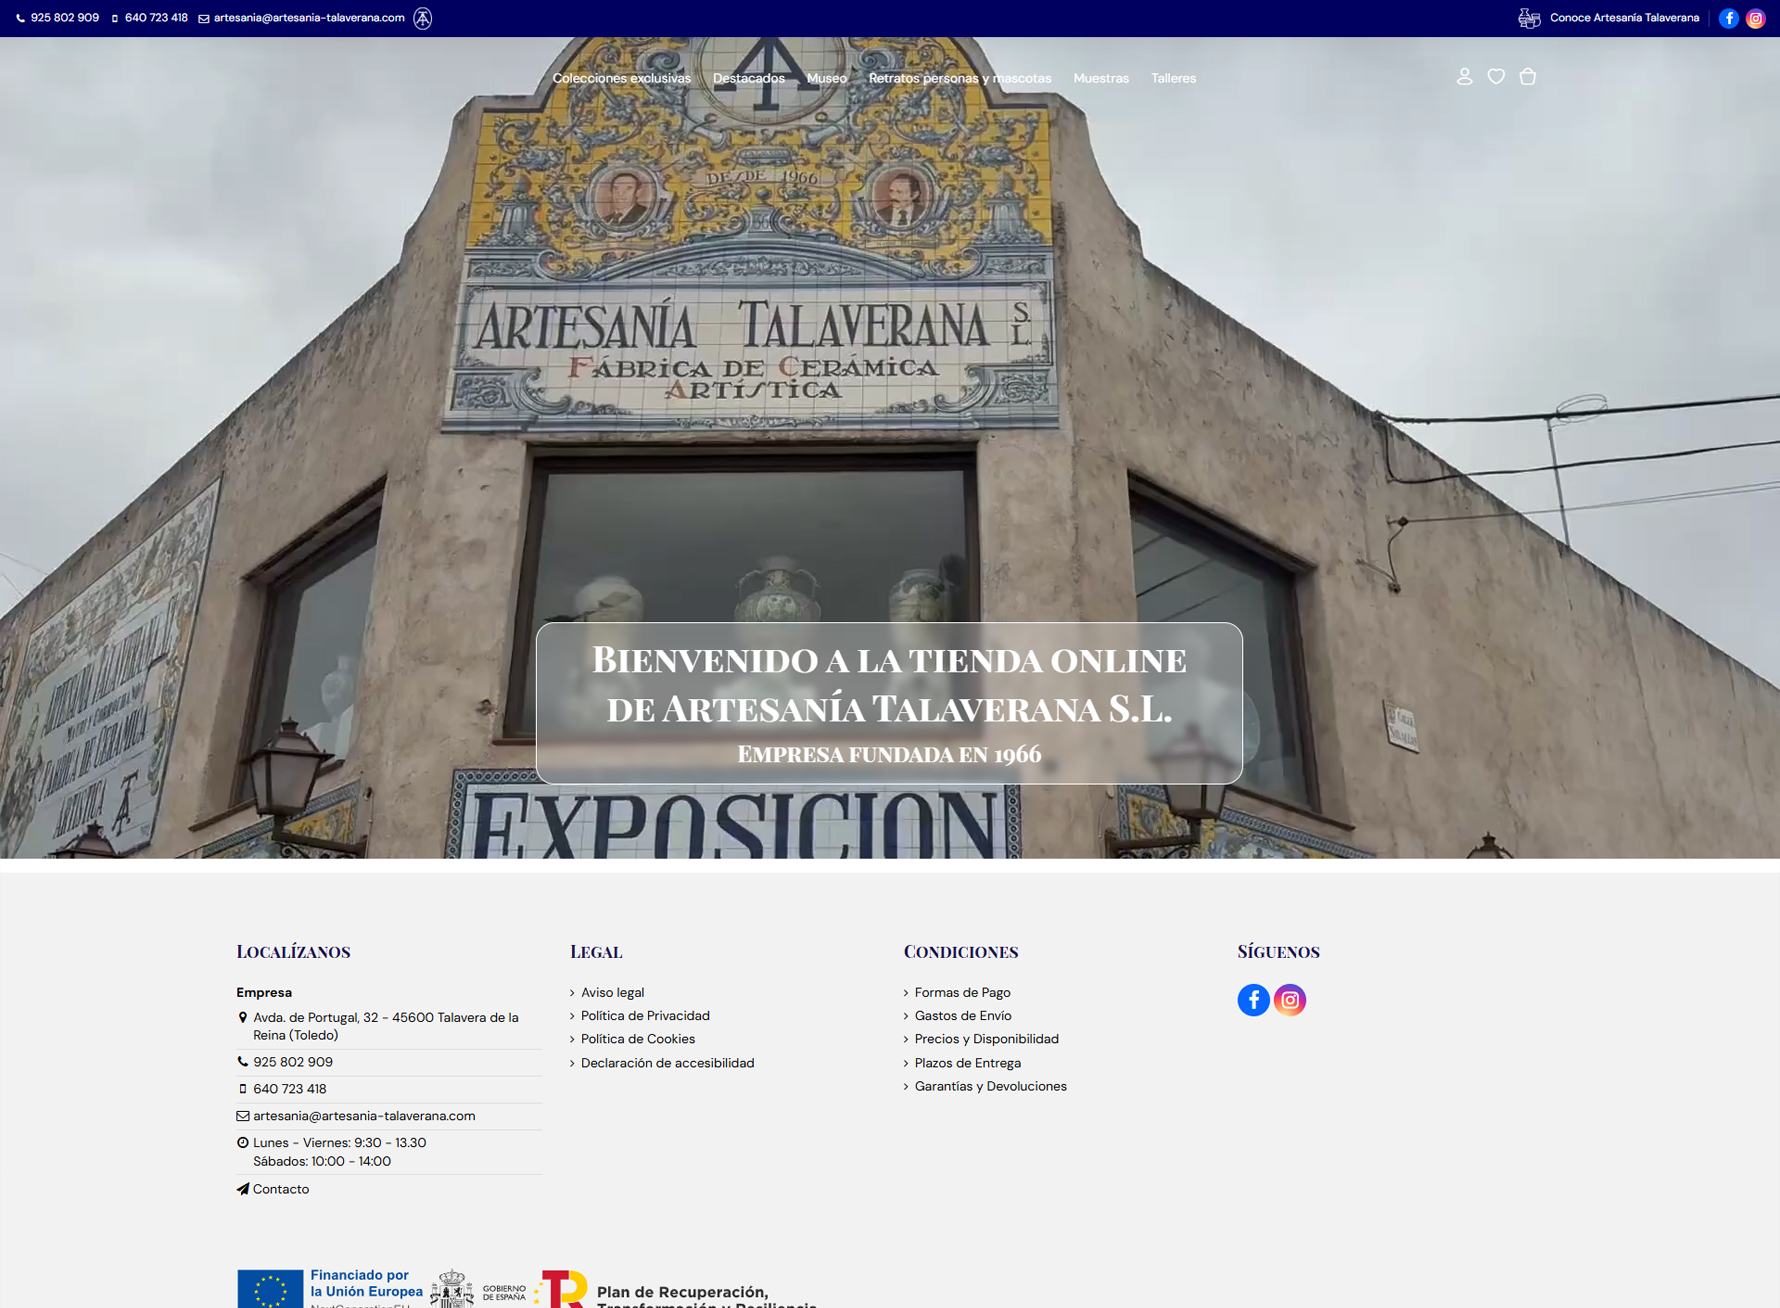Click the Instagram icon in top bar
1780x1308 pixels.
(x=1755, y=18)
